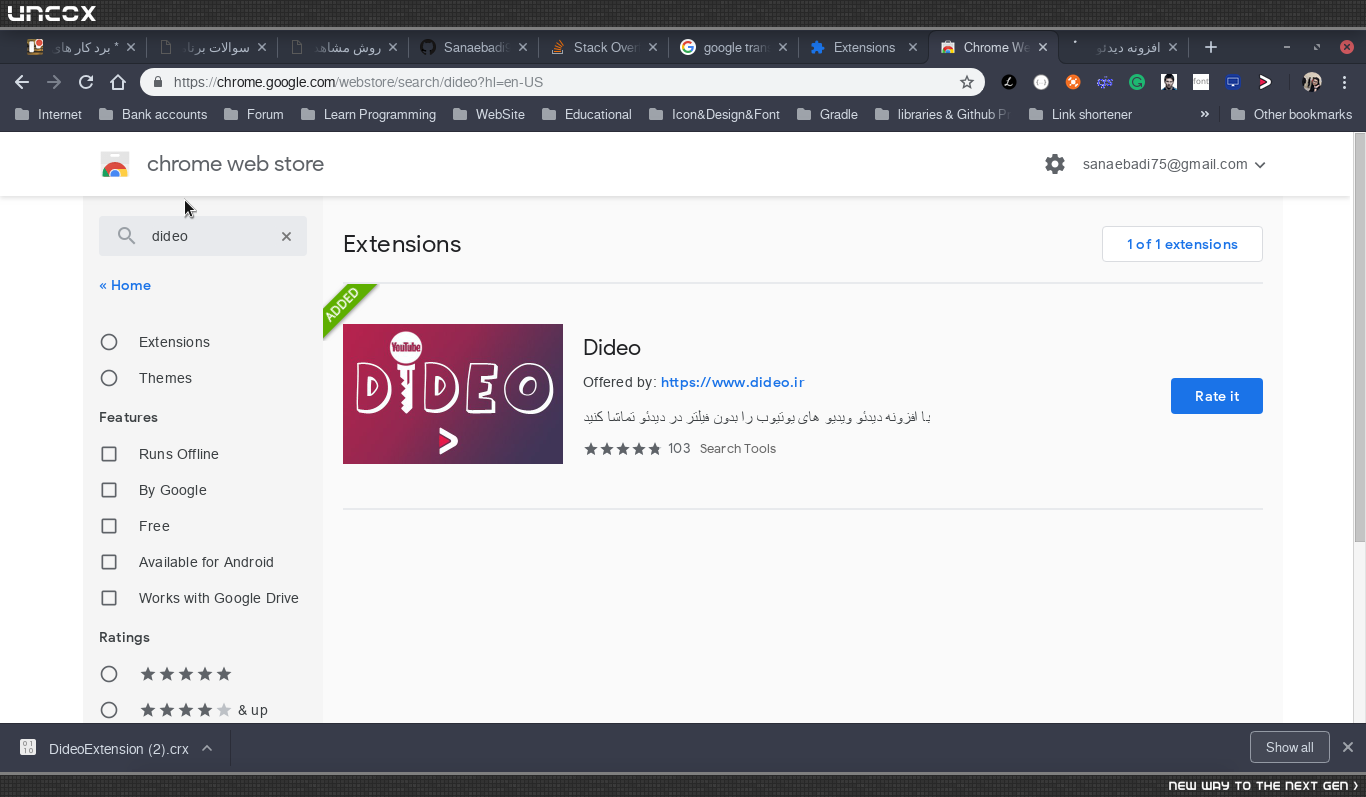The height and width of the screenshot is (797, 1366).
Task: Click the DideoExtension crx file icon
Action: pyautogui.click(x=28, y=748)
